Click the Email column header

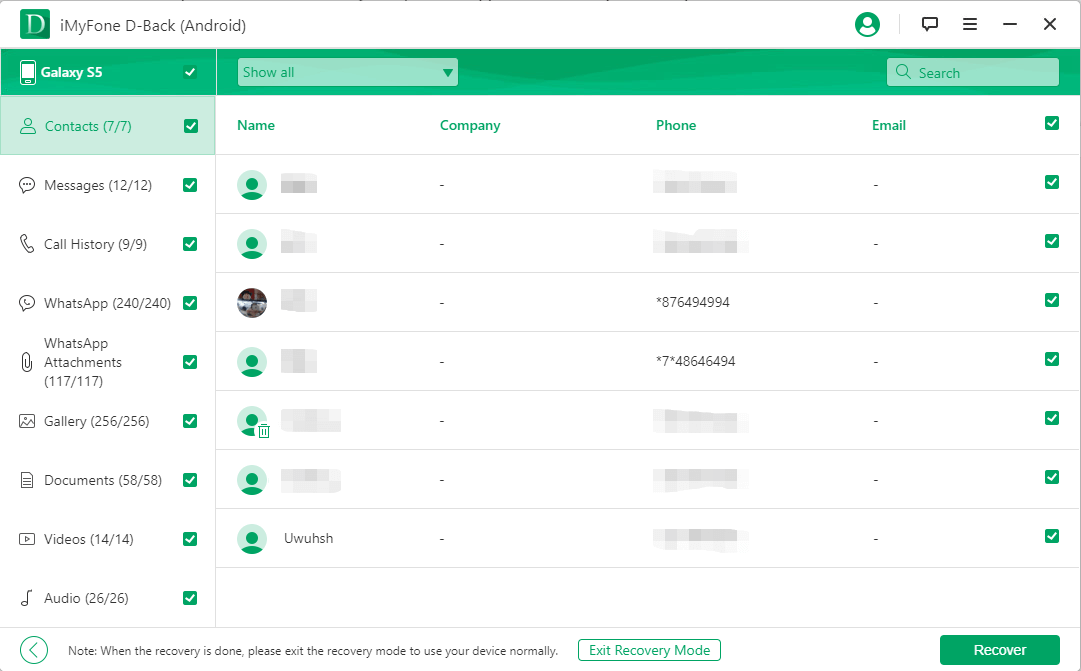(889, 125)
